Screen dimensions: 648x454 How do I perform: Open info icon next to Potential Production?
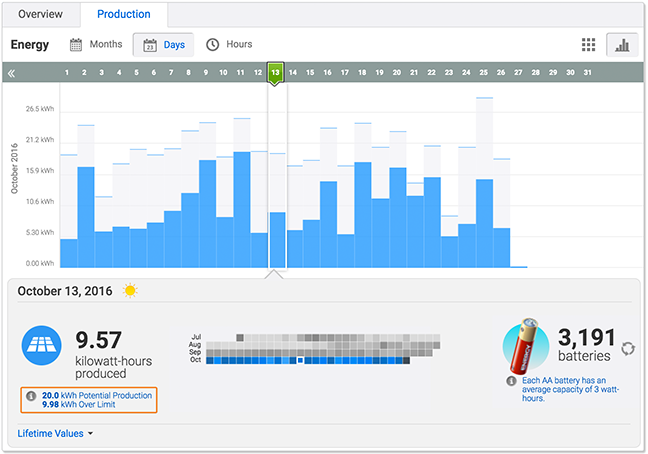[x=31, y=396]
